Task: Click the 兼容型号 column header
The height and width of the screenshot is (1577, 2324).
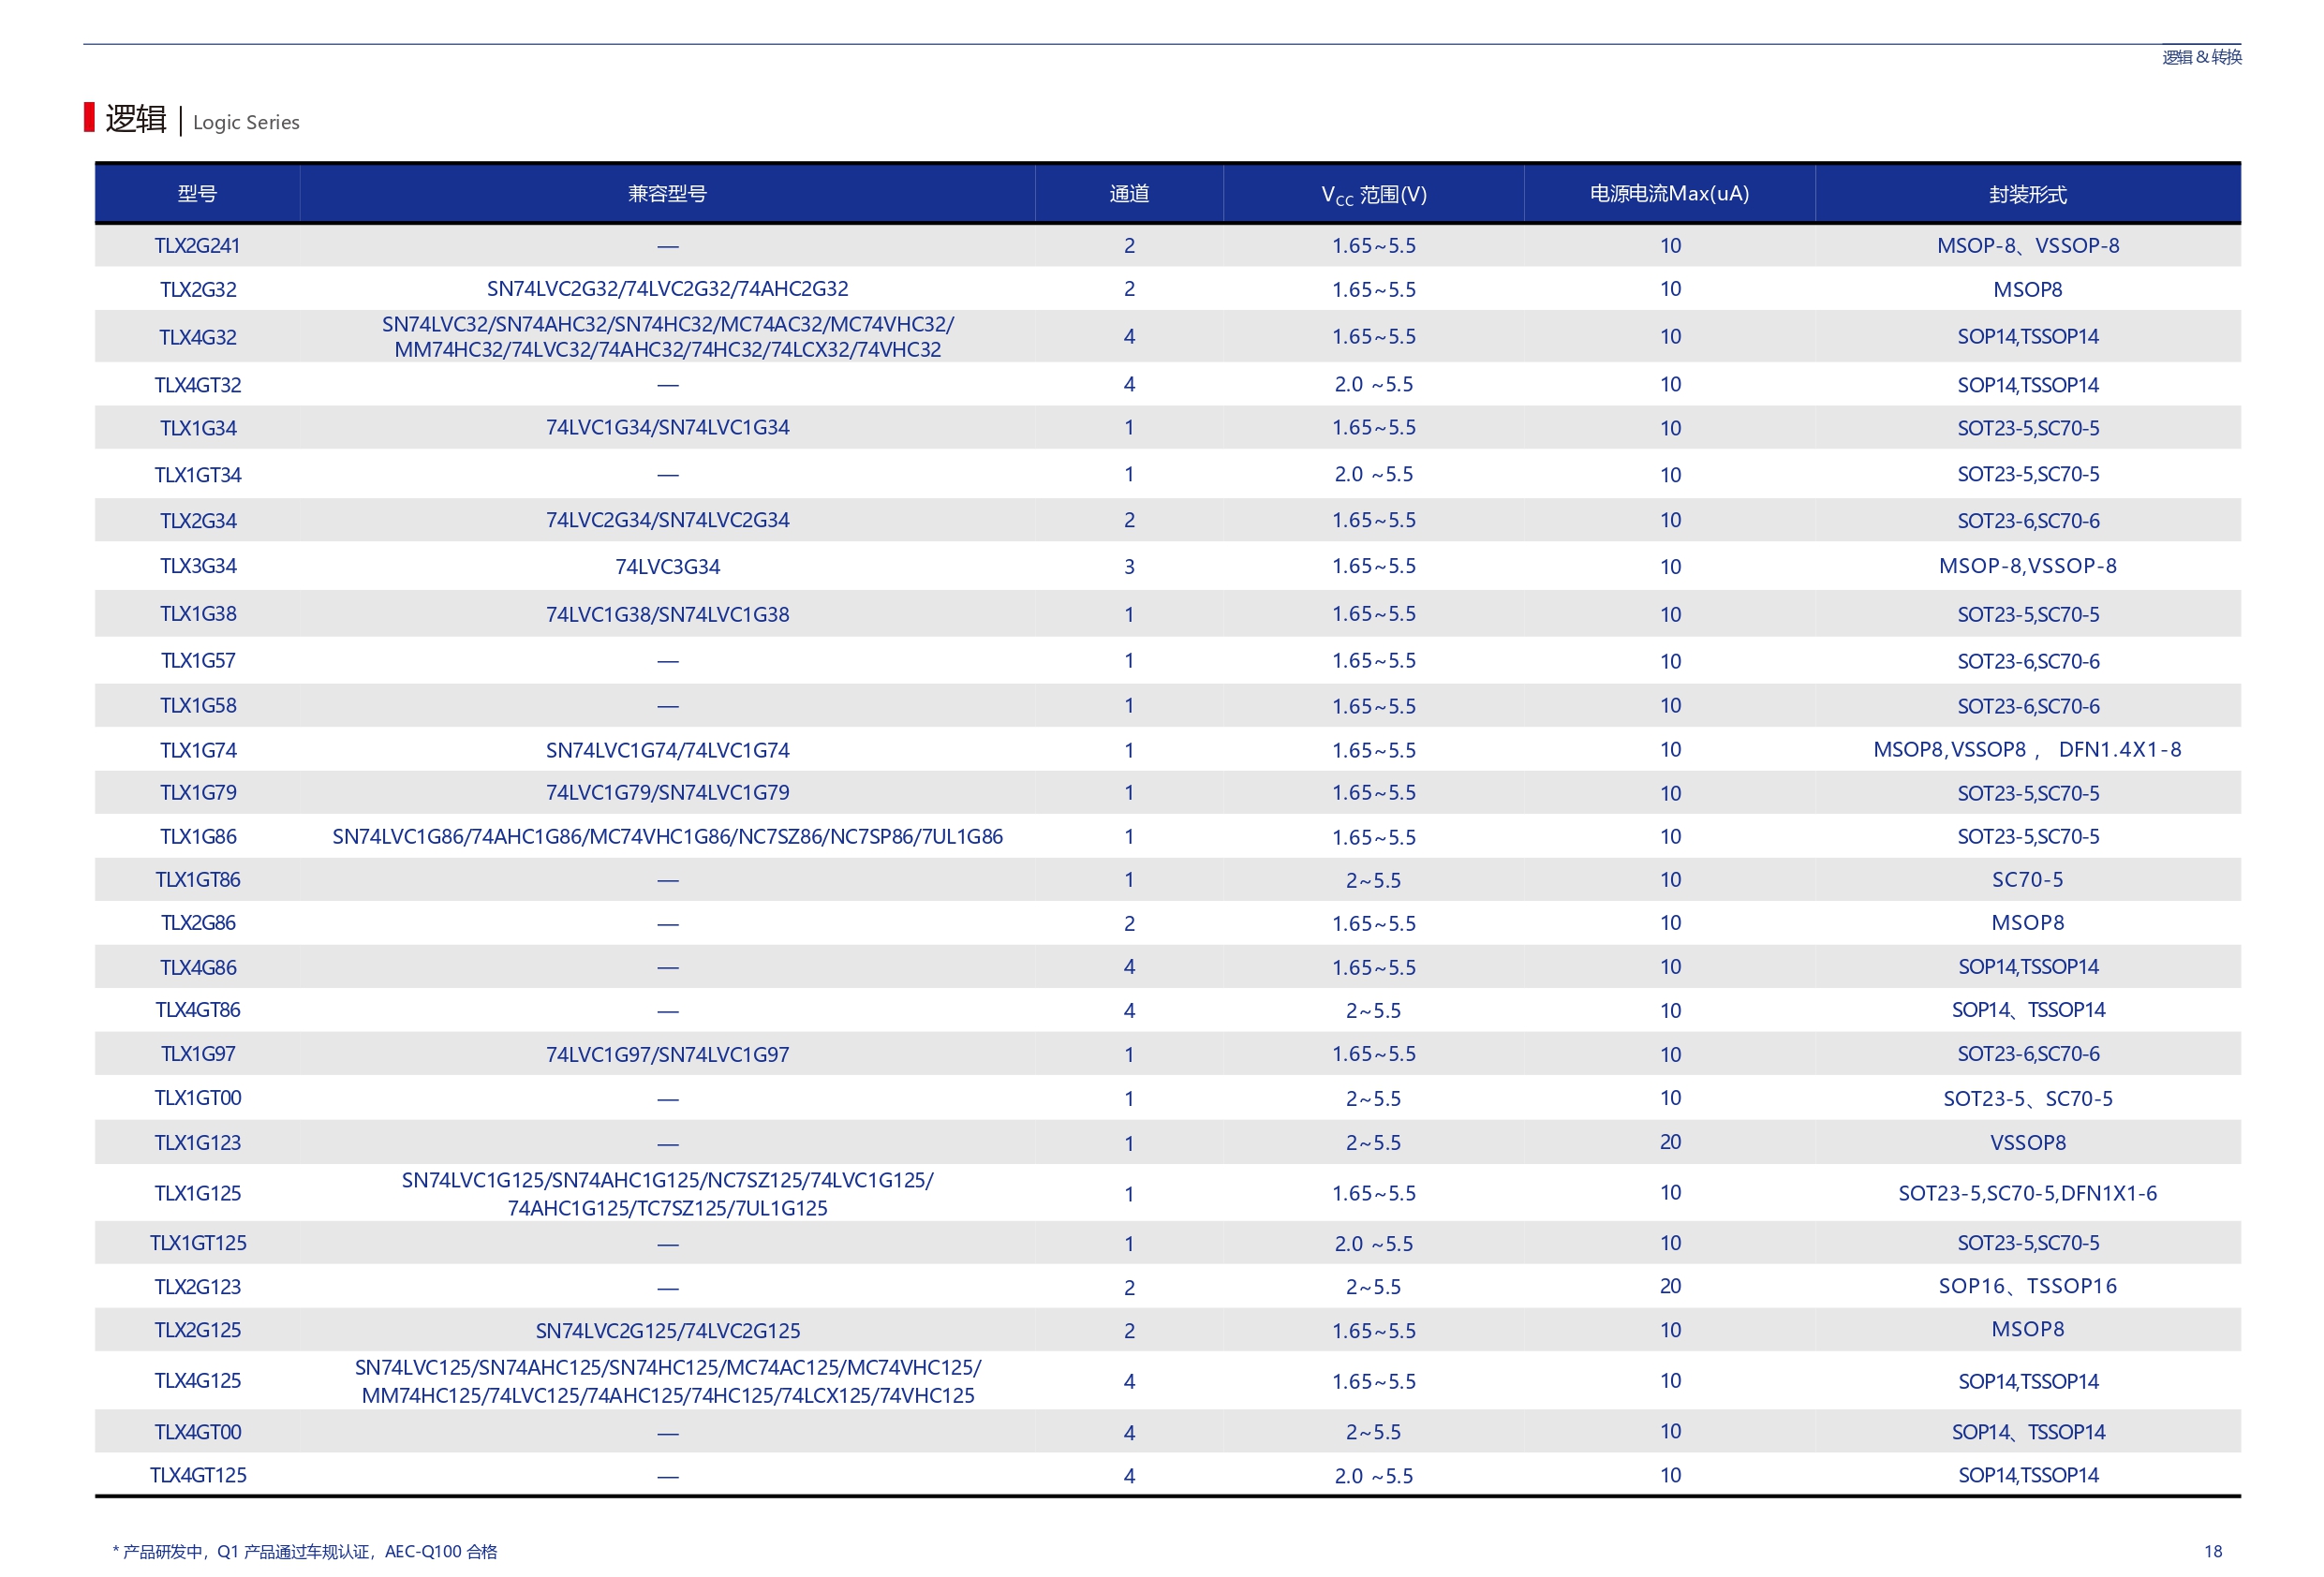Action: (667, 194)
